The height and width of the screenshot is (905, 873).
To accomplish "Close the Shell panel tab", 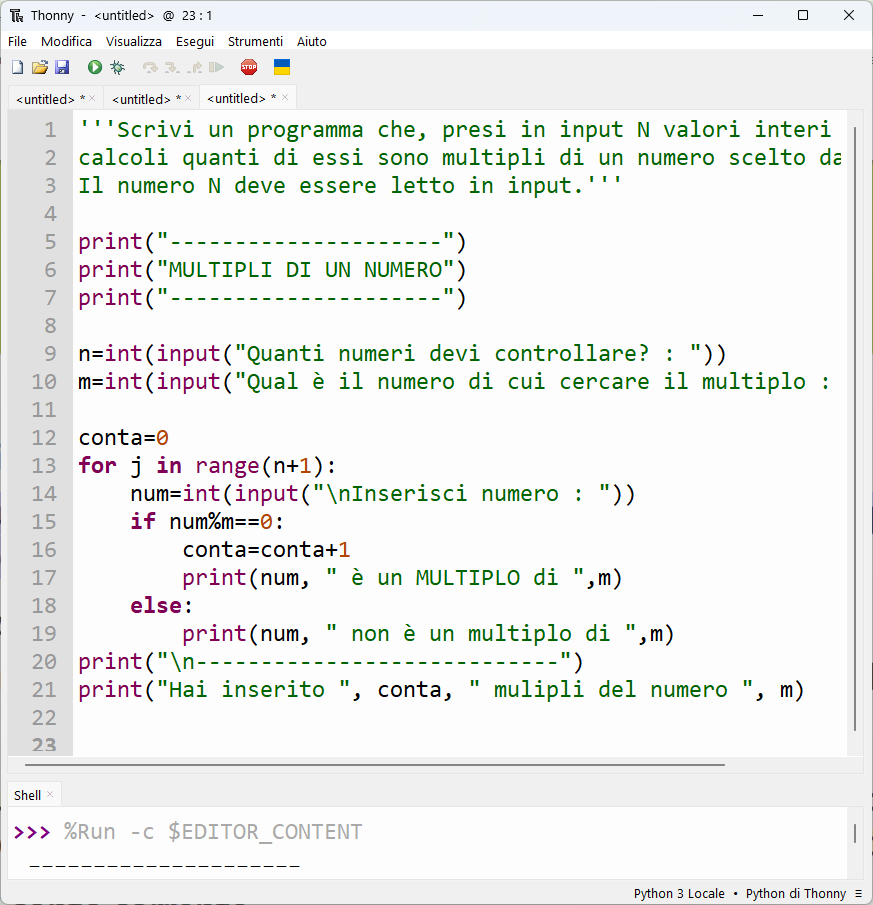I will [50, 794].
